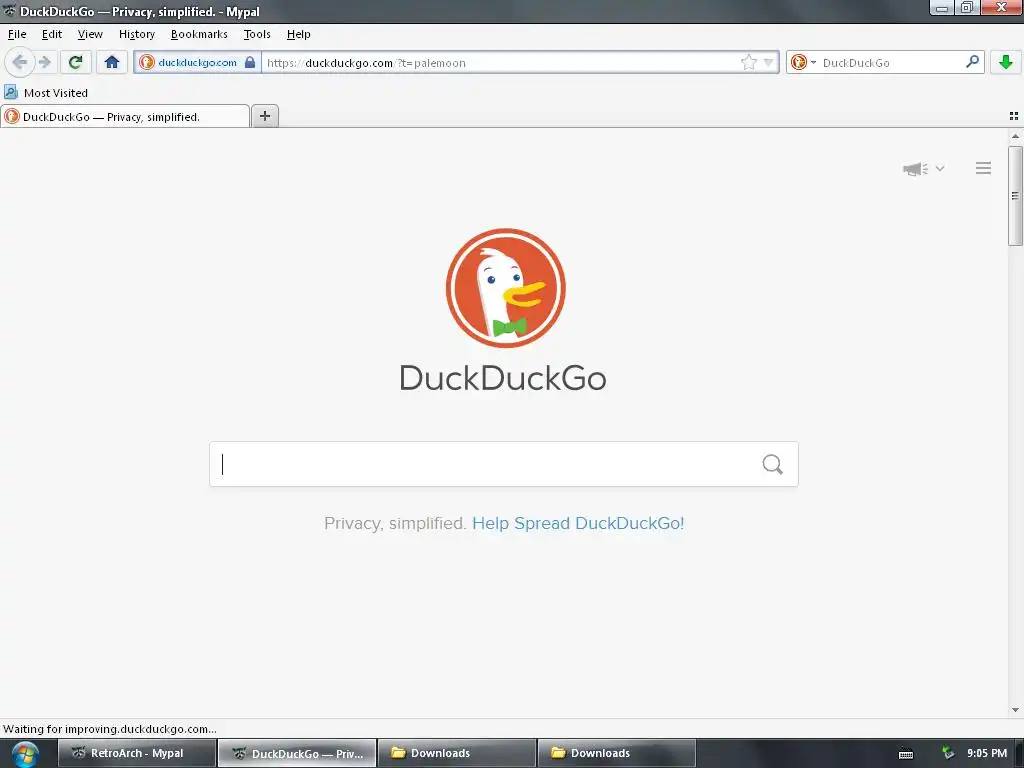
Task: Open a new tab with plus button
Action: [264, 116]
